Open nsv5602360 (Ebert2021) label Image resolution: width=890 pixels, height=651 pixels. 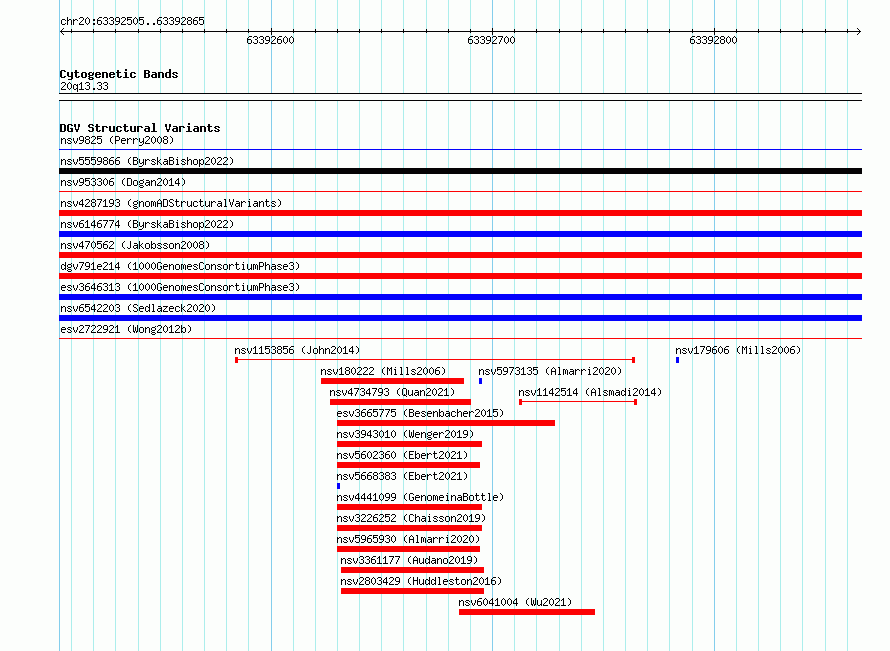(x=402, y=455)
